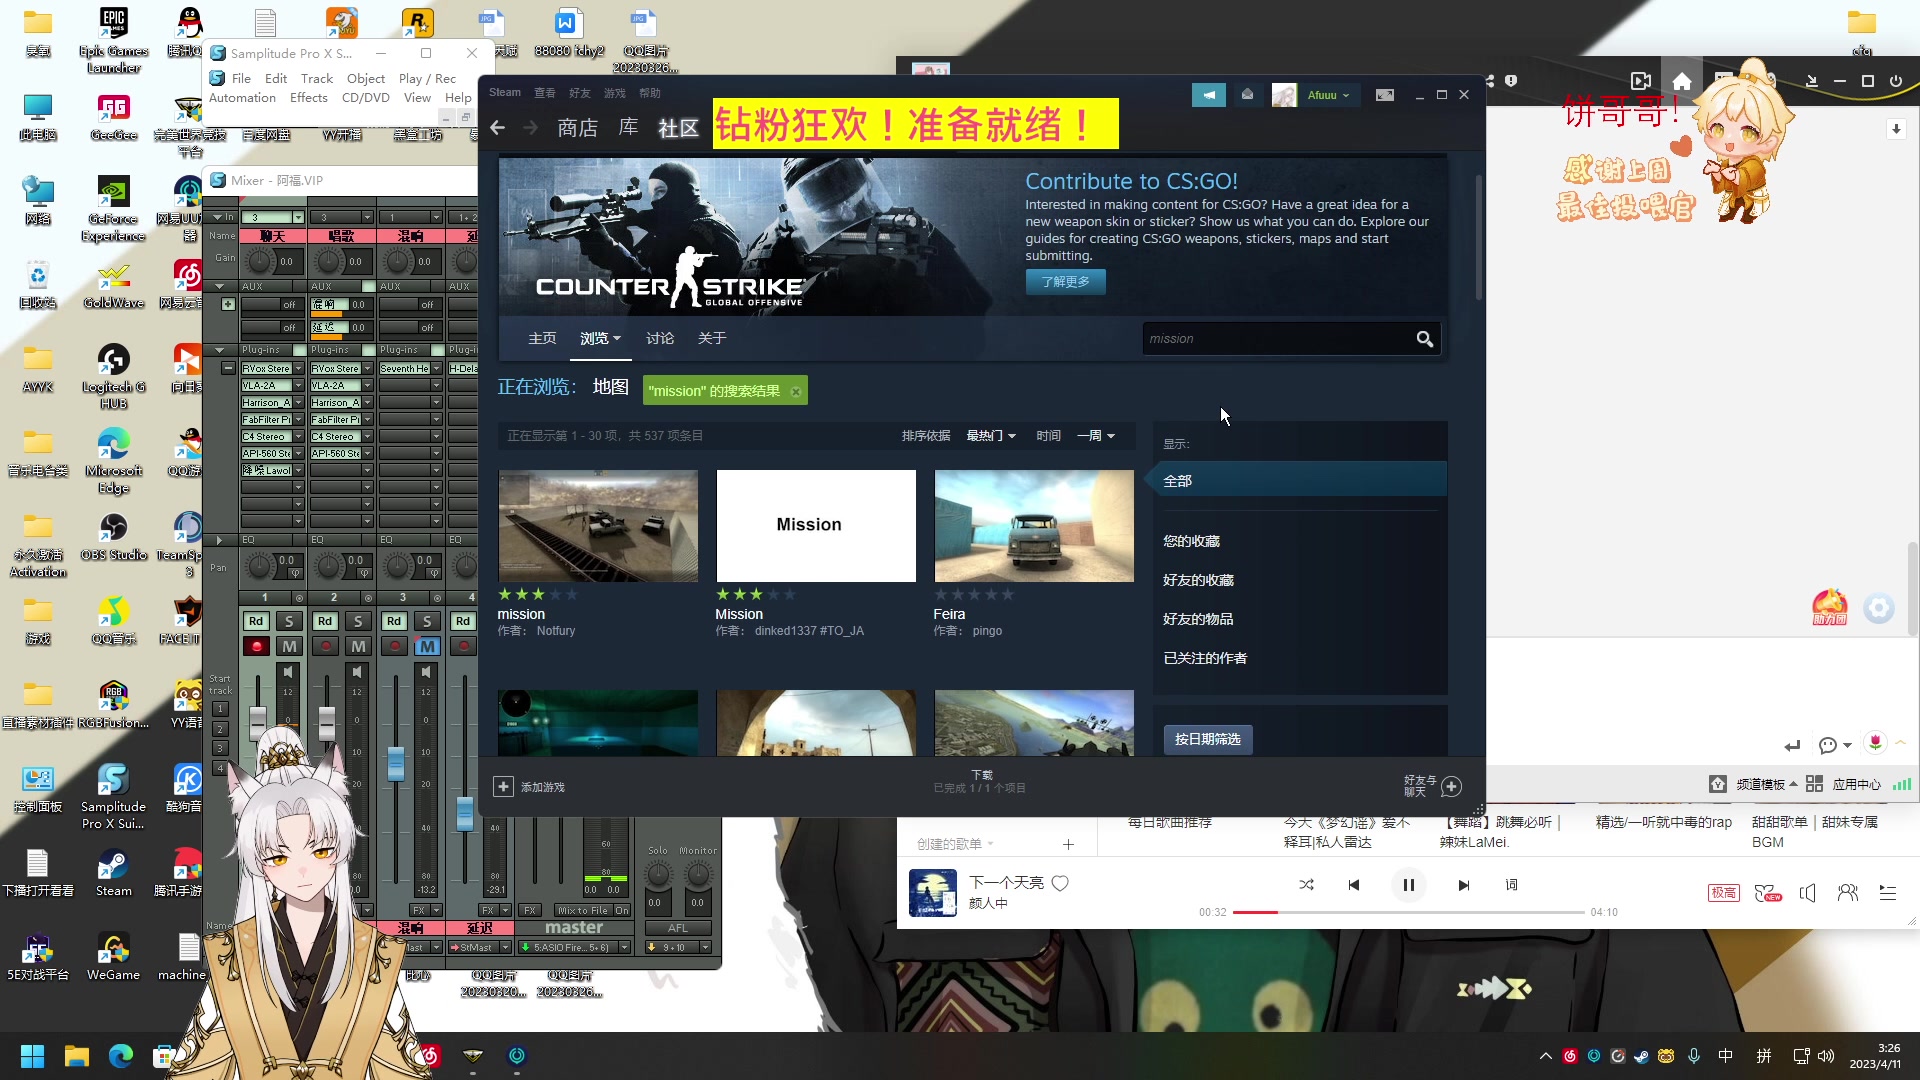
Task: Collapse the mixer AUX section arrow
Action: click(x=219, y=286)
